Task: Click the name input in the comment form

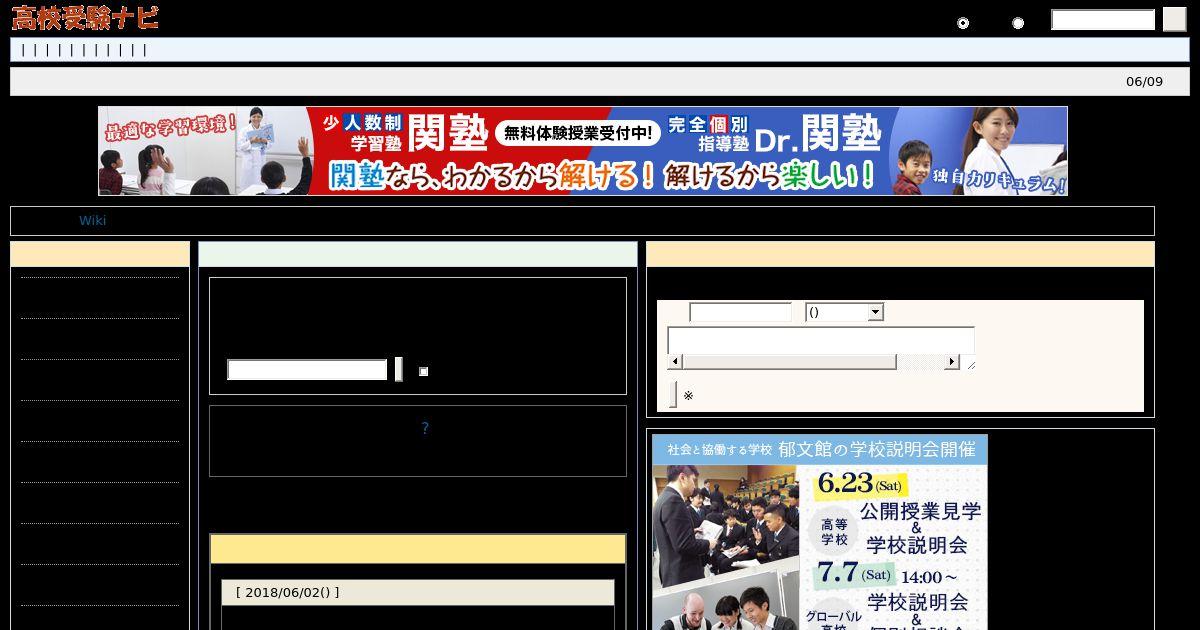Action: [740, 312]
